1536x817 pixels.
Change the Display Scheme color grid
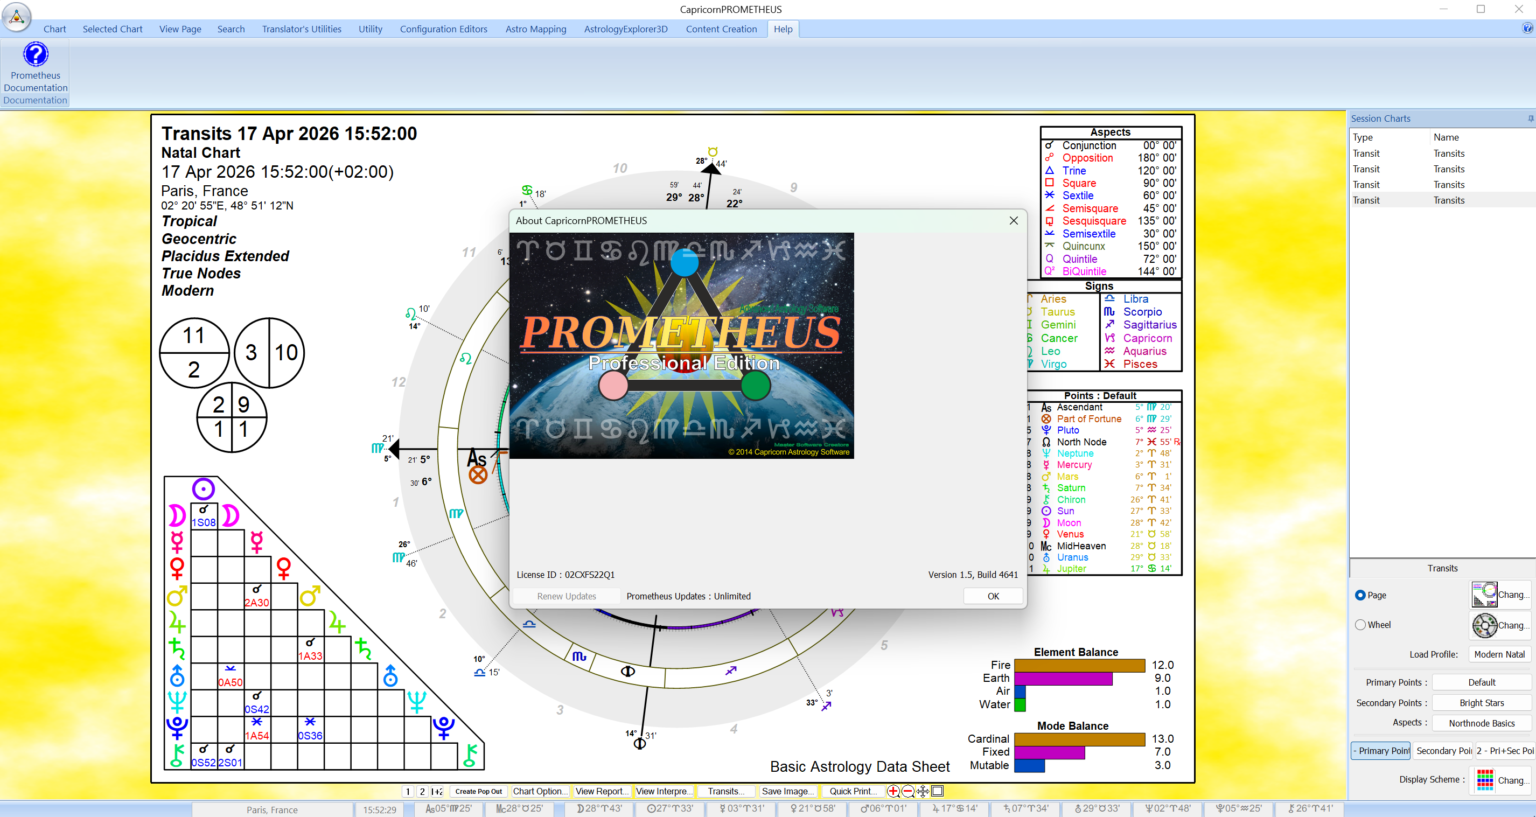click(1499, 780)
